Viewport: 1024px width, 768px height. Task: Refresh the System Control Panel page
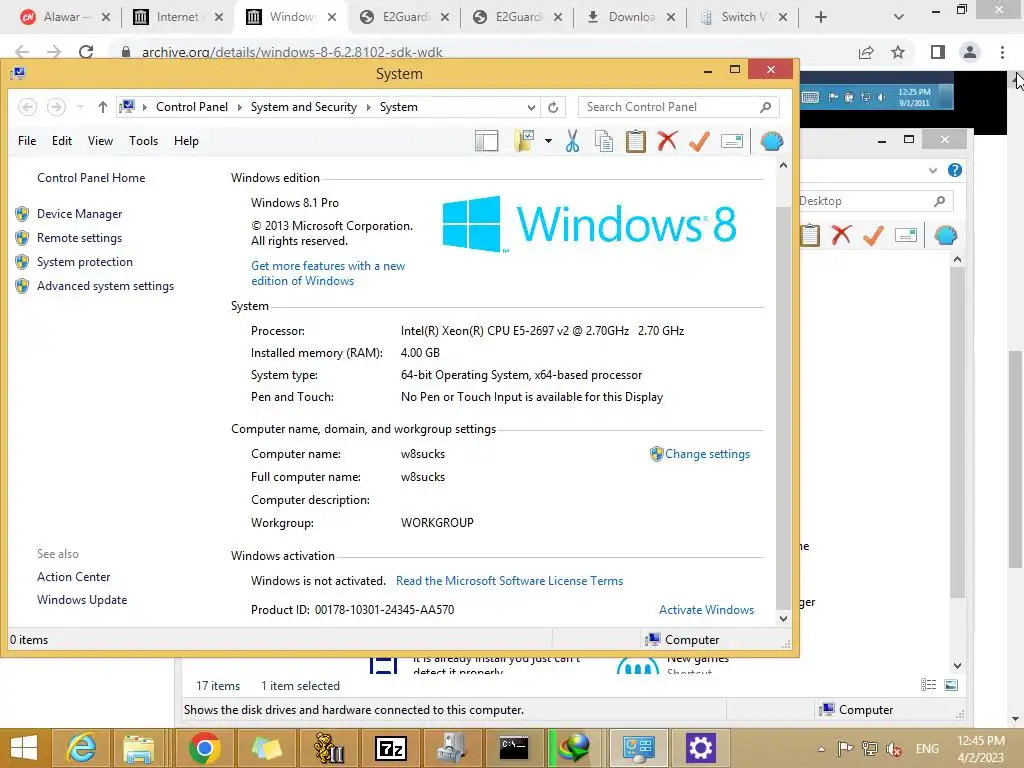point(553,107)
